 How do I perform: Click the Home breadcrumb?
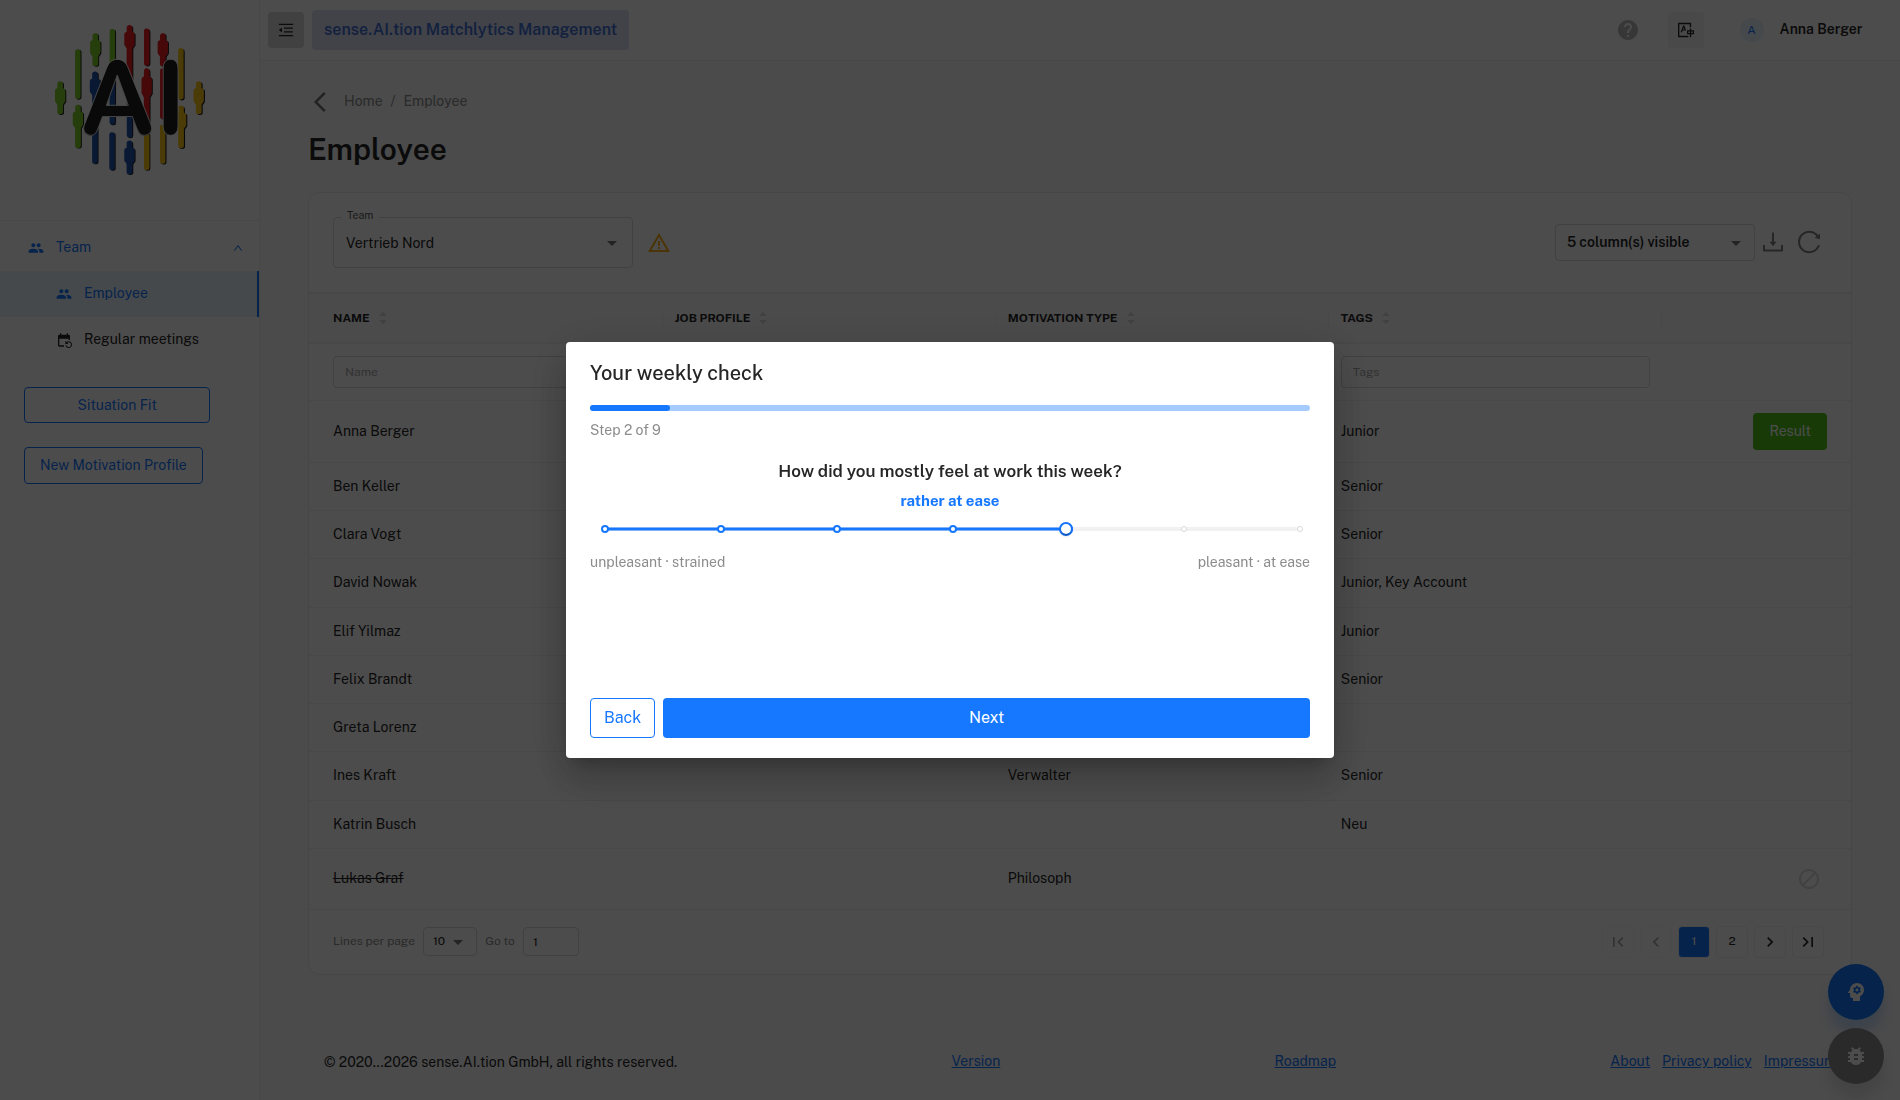(363, 101)
